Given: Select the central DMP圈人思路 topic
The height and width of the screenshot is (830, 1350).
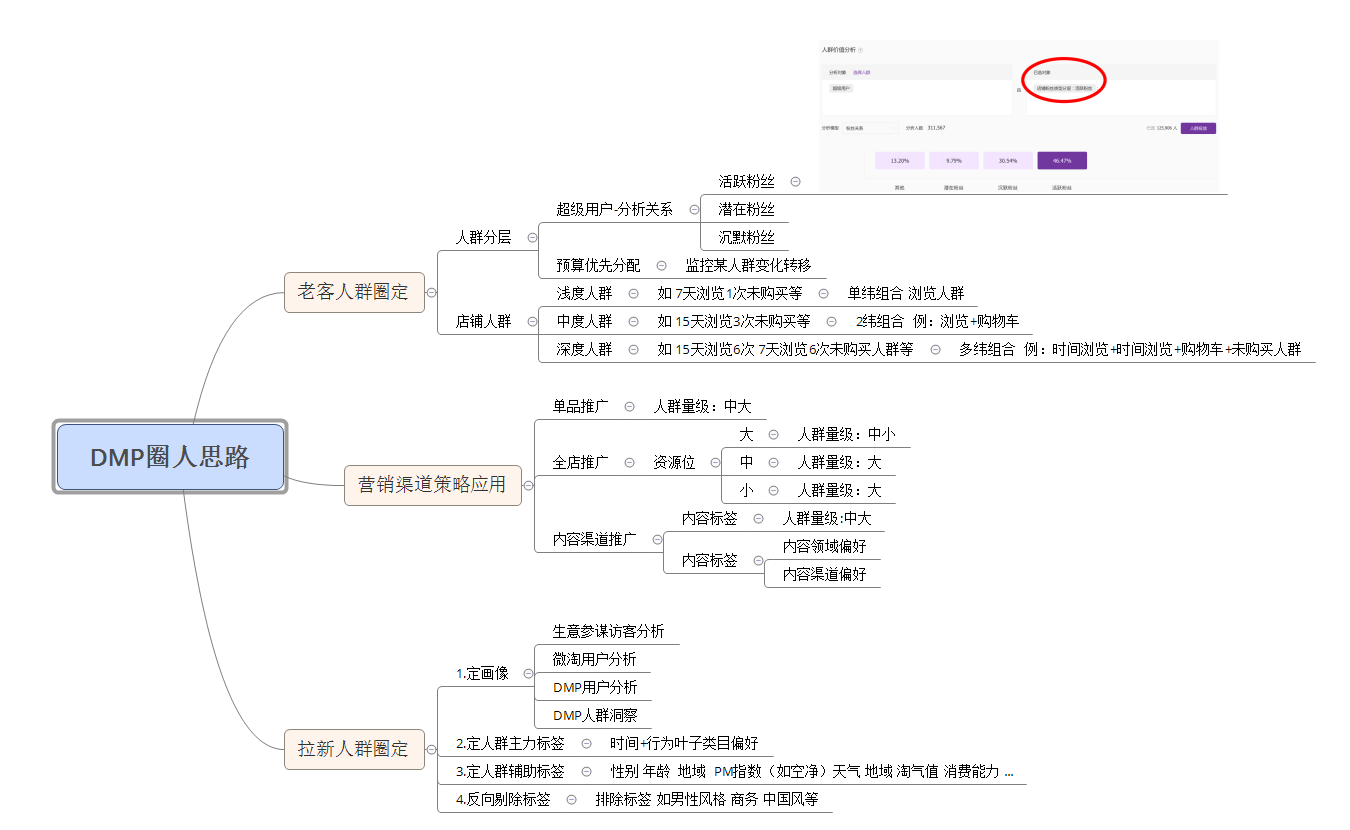Looking at the screenshot, I should [170, 457].
